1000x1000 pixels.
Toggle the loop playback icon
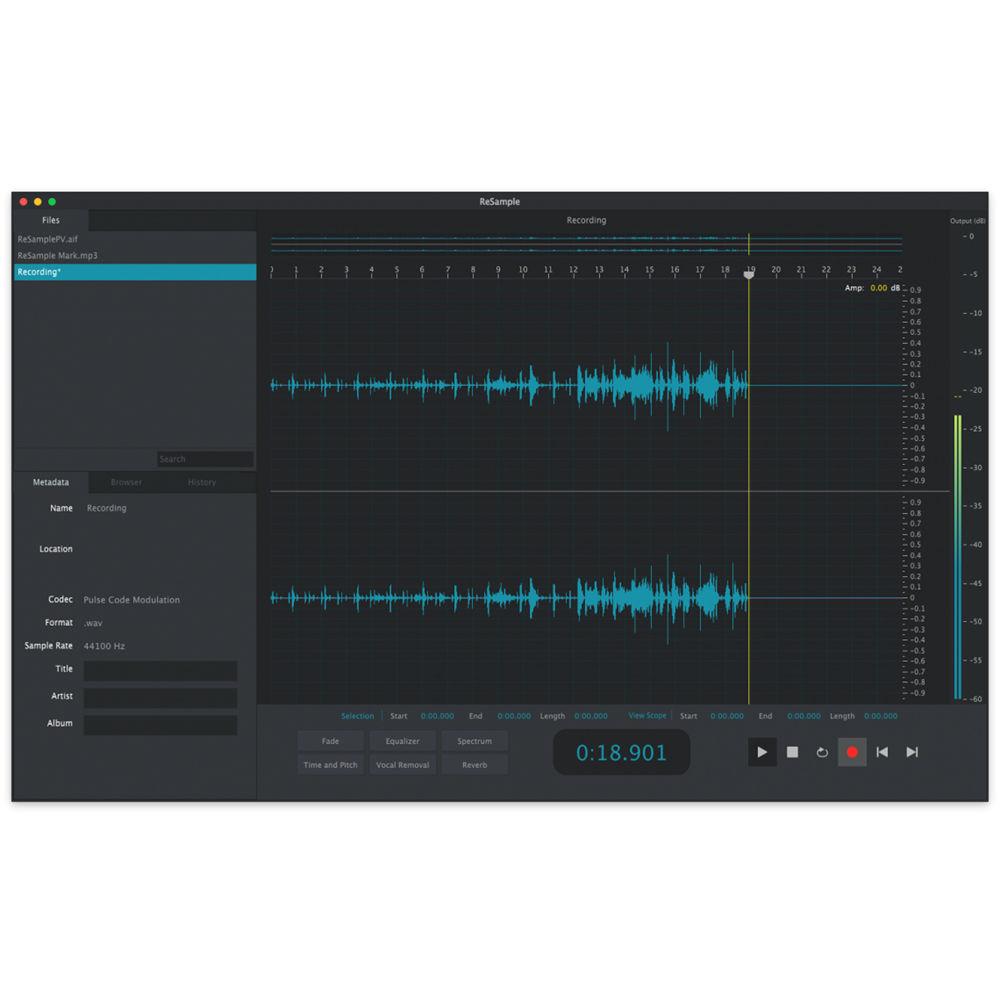822,752
